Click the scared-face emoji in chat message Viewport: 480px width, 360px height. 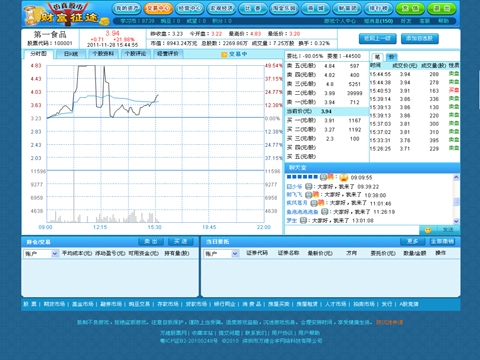(x=344, y=178)
